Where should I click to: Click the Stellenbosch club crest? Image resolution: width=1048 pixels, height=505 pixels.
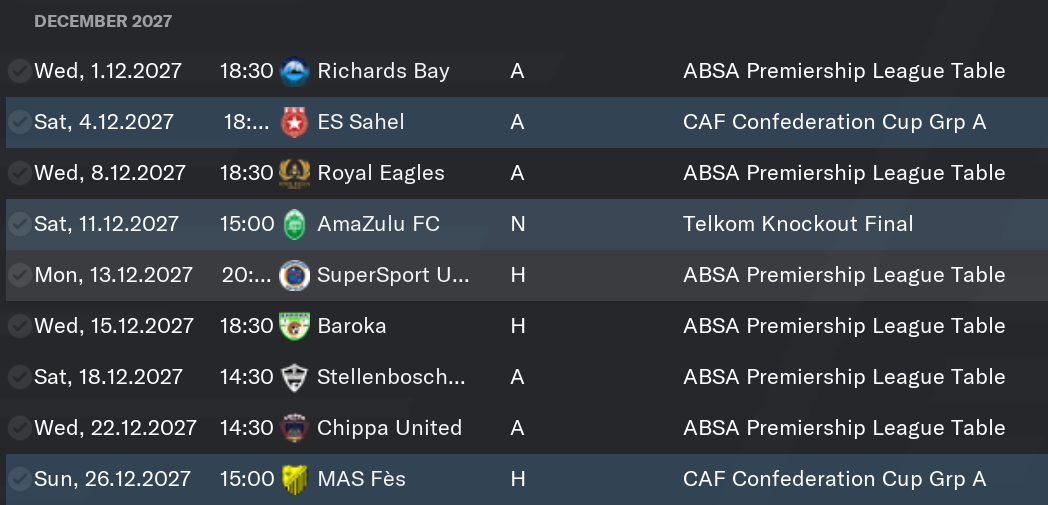294,377
